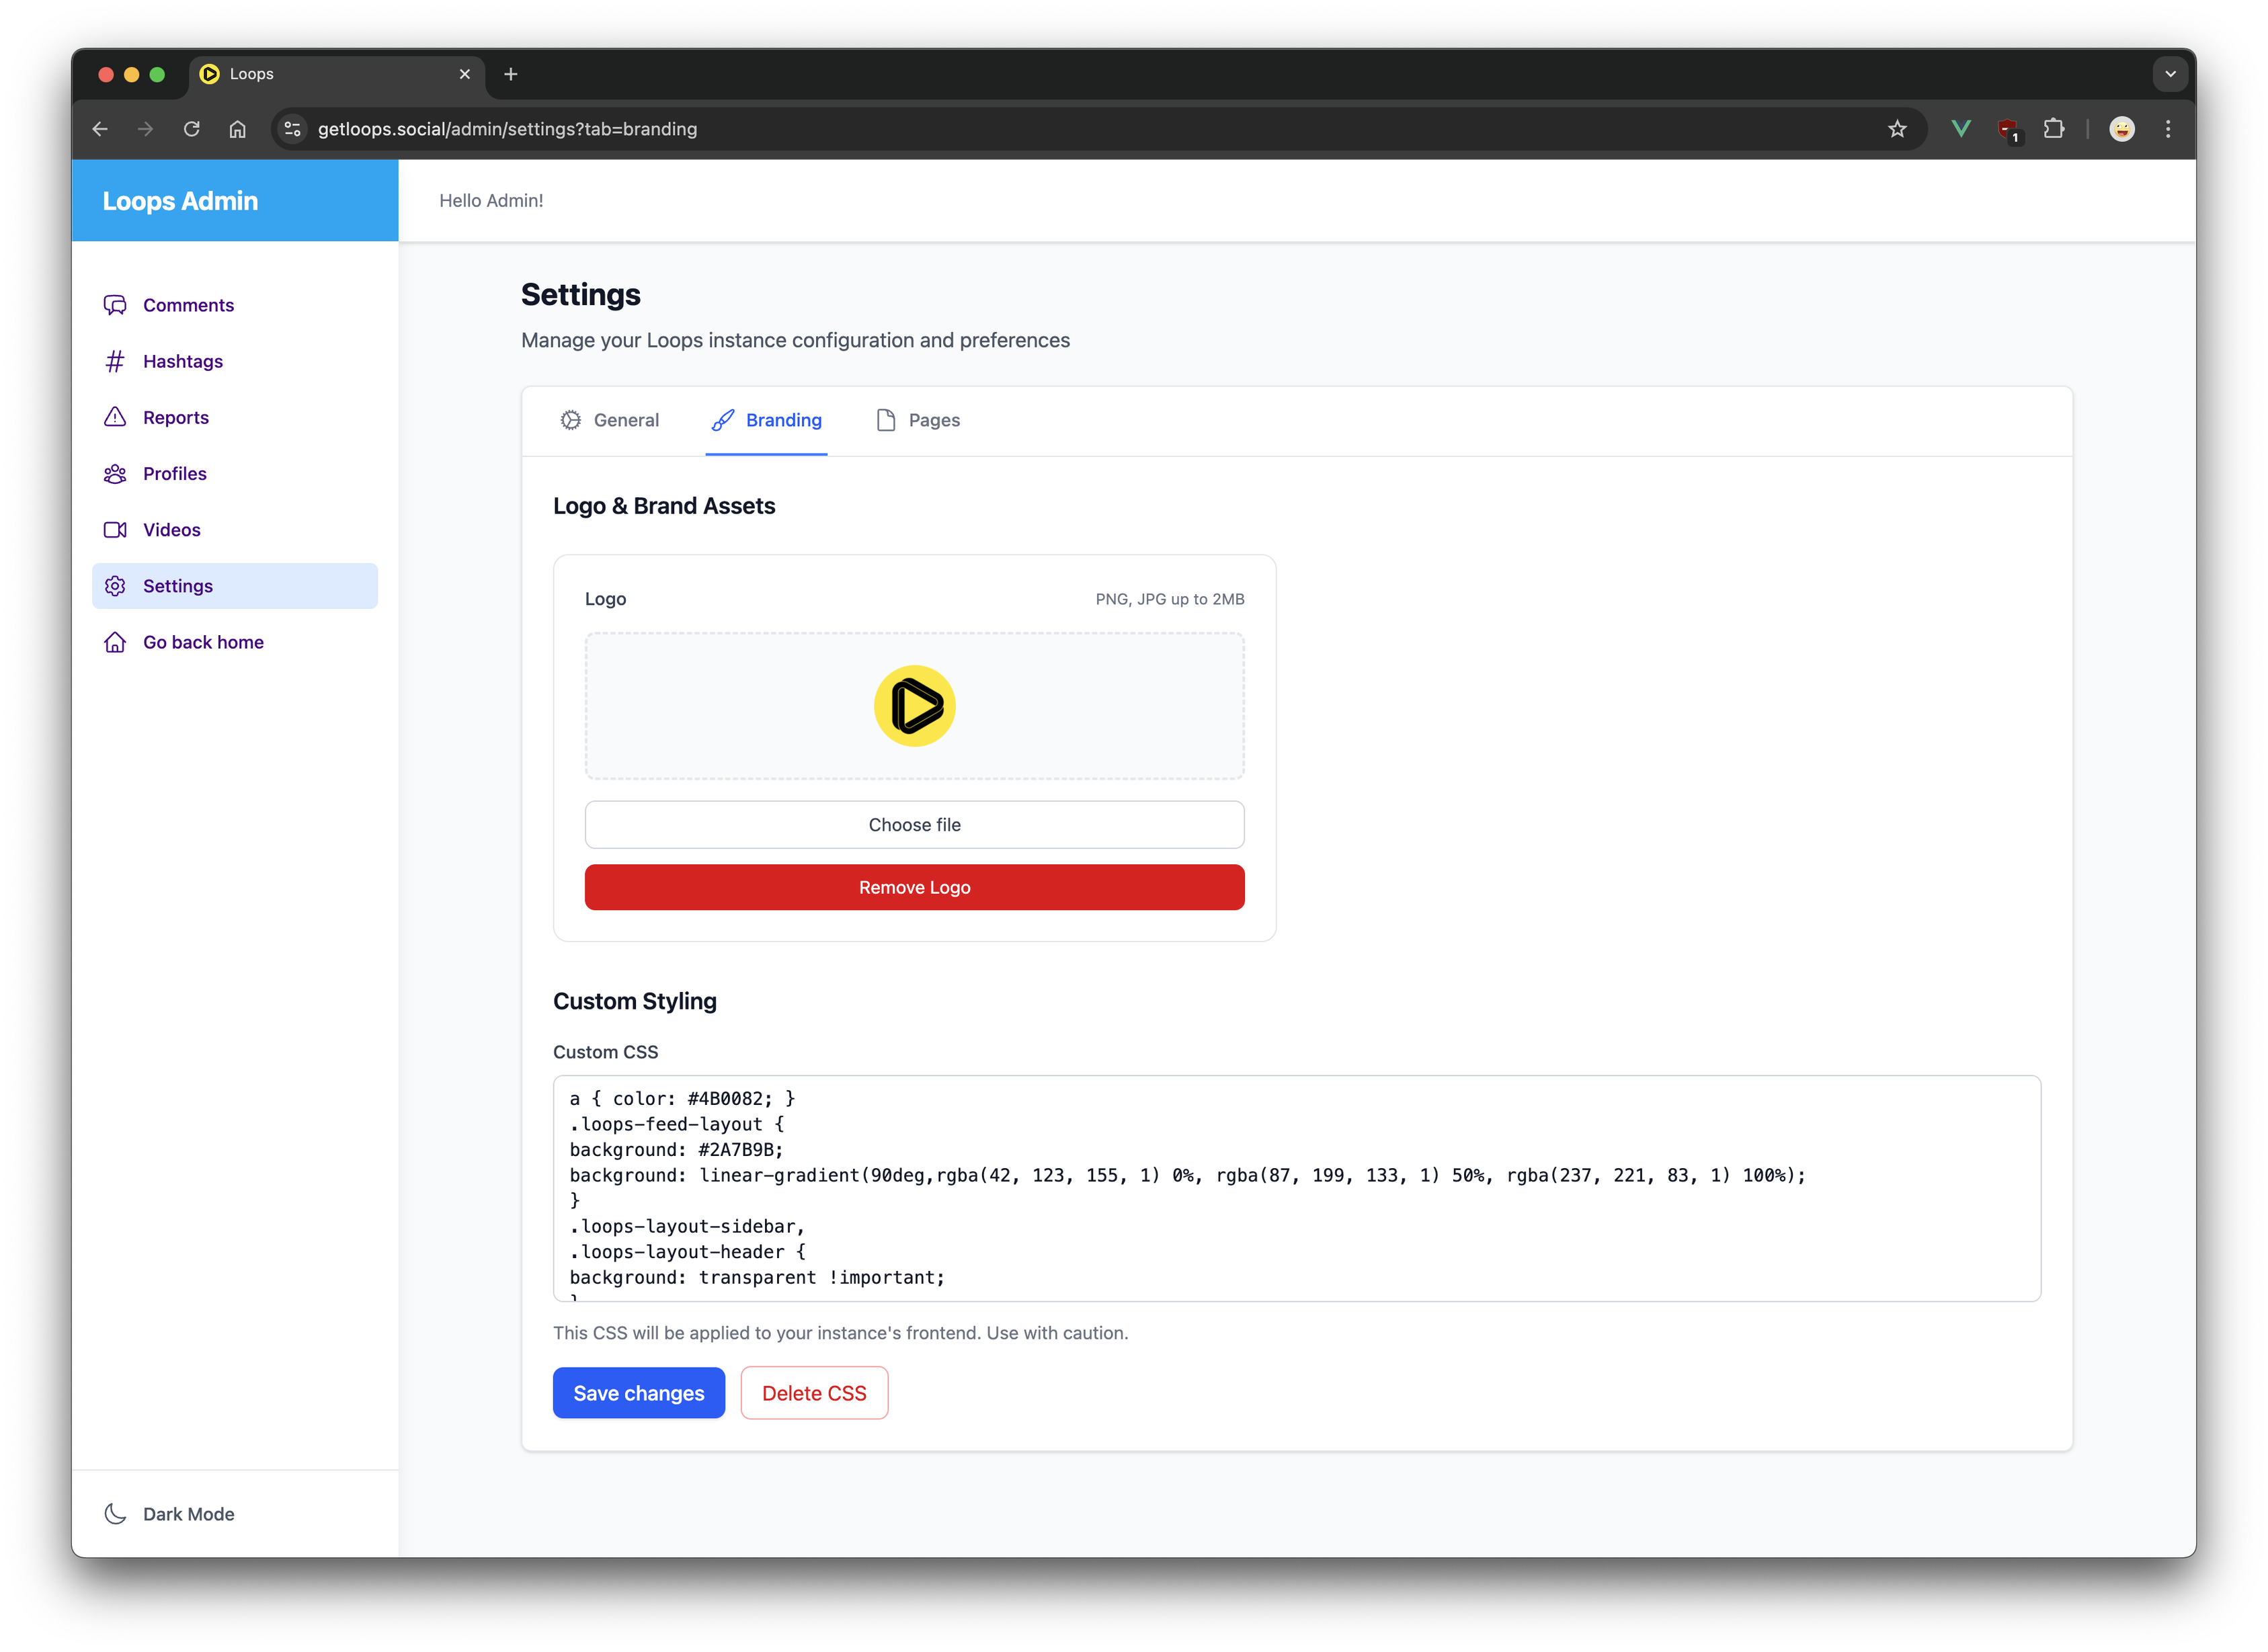
Task: Click the Comments speech bubble icon
Action: pos(115,305)
